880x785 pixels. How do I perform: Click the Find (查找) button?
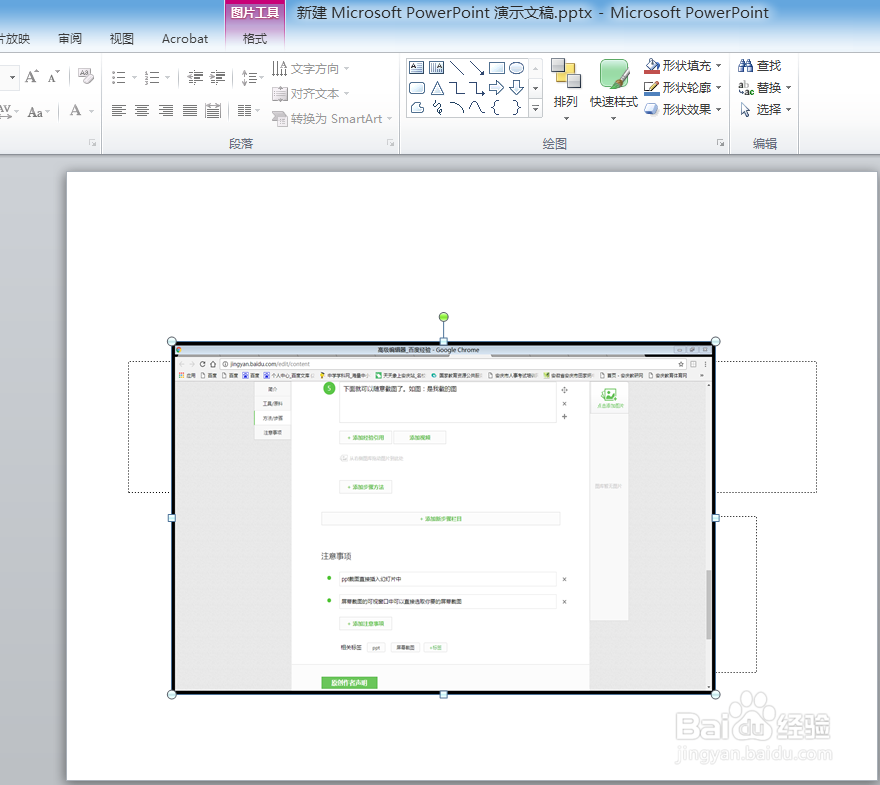point(760,66)
